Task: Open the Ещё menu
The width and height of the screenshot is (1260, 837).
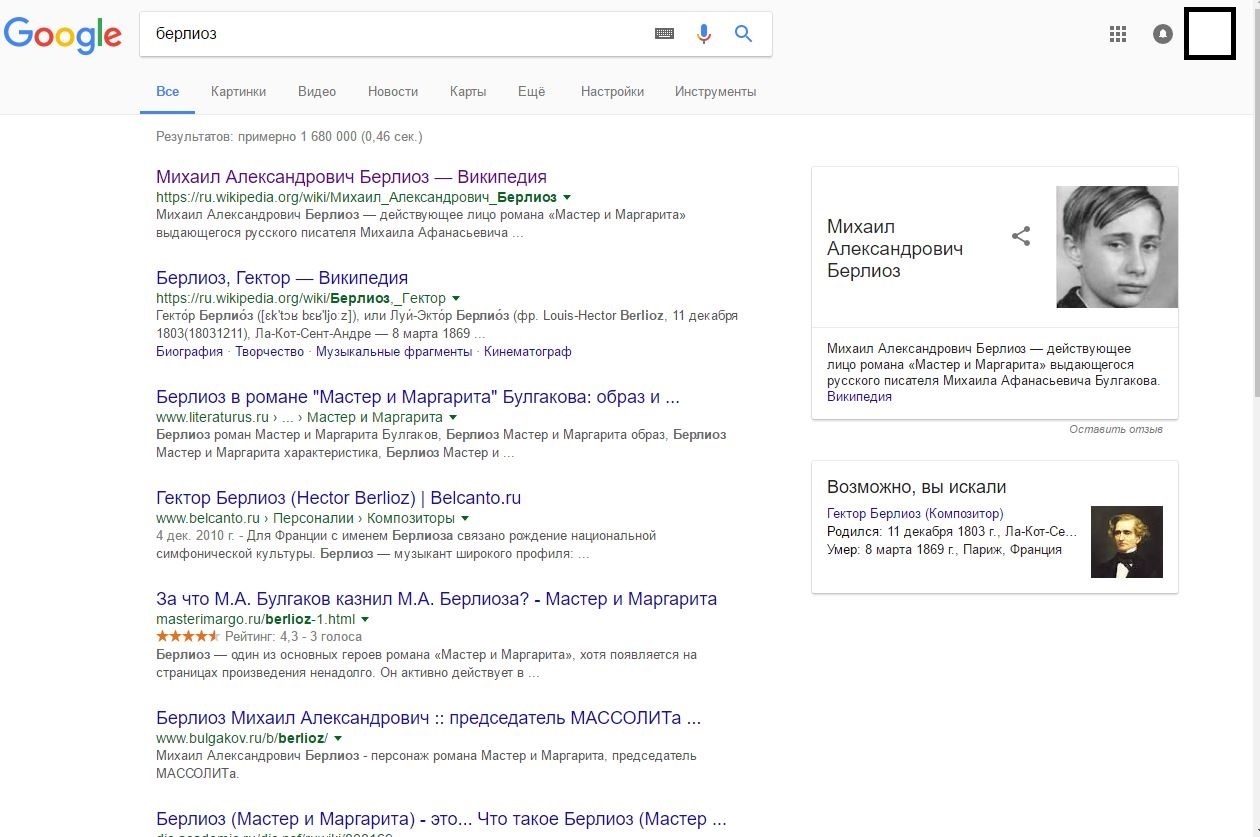Action: [532, 91]
